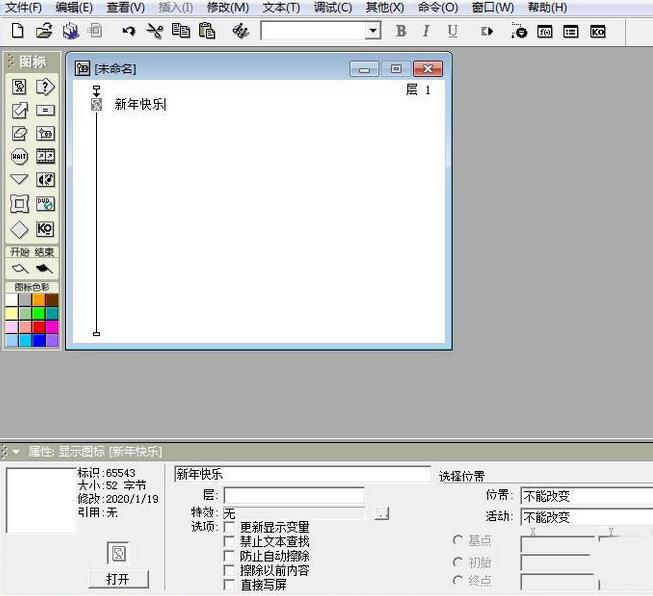Enable 防止自动擦除 checkbox
This screenshot has width=653, height=596.
point(229,556)
